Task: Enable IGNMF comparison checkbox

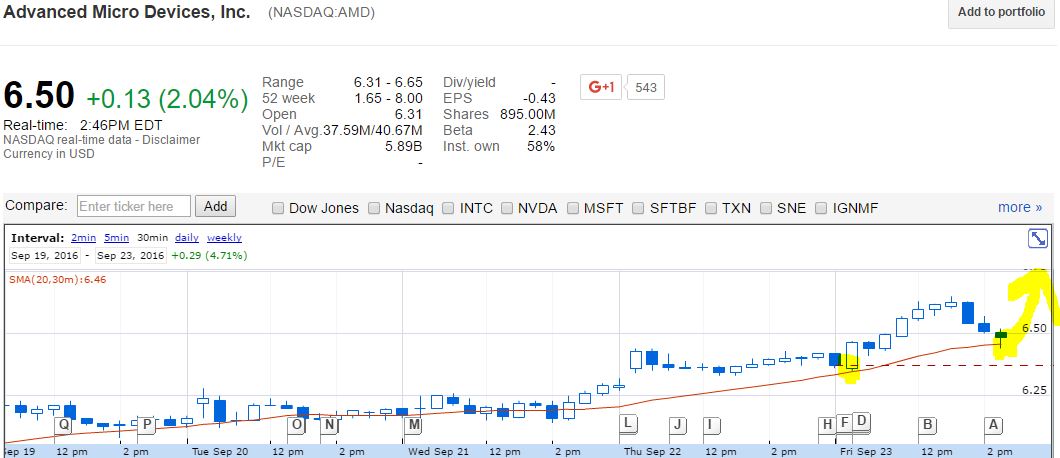Action: (x=821, y=208)
